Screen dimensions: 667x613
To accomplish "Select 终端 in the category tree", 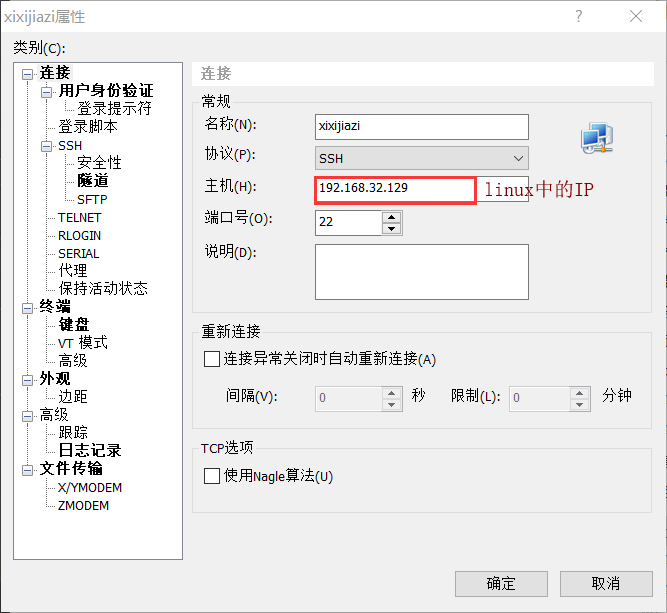I will (x=55, y=306).
